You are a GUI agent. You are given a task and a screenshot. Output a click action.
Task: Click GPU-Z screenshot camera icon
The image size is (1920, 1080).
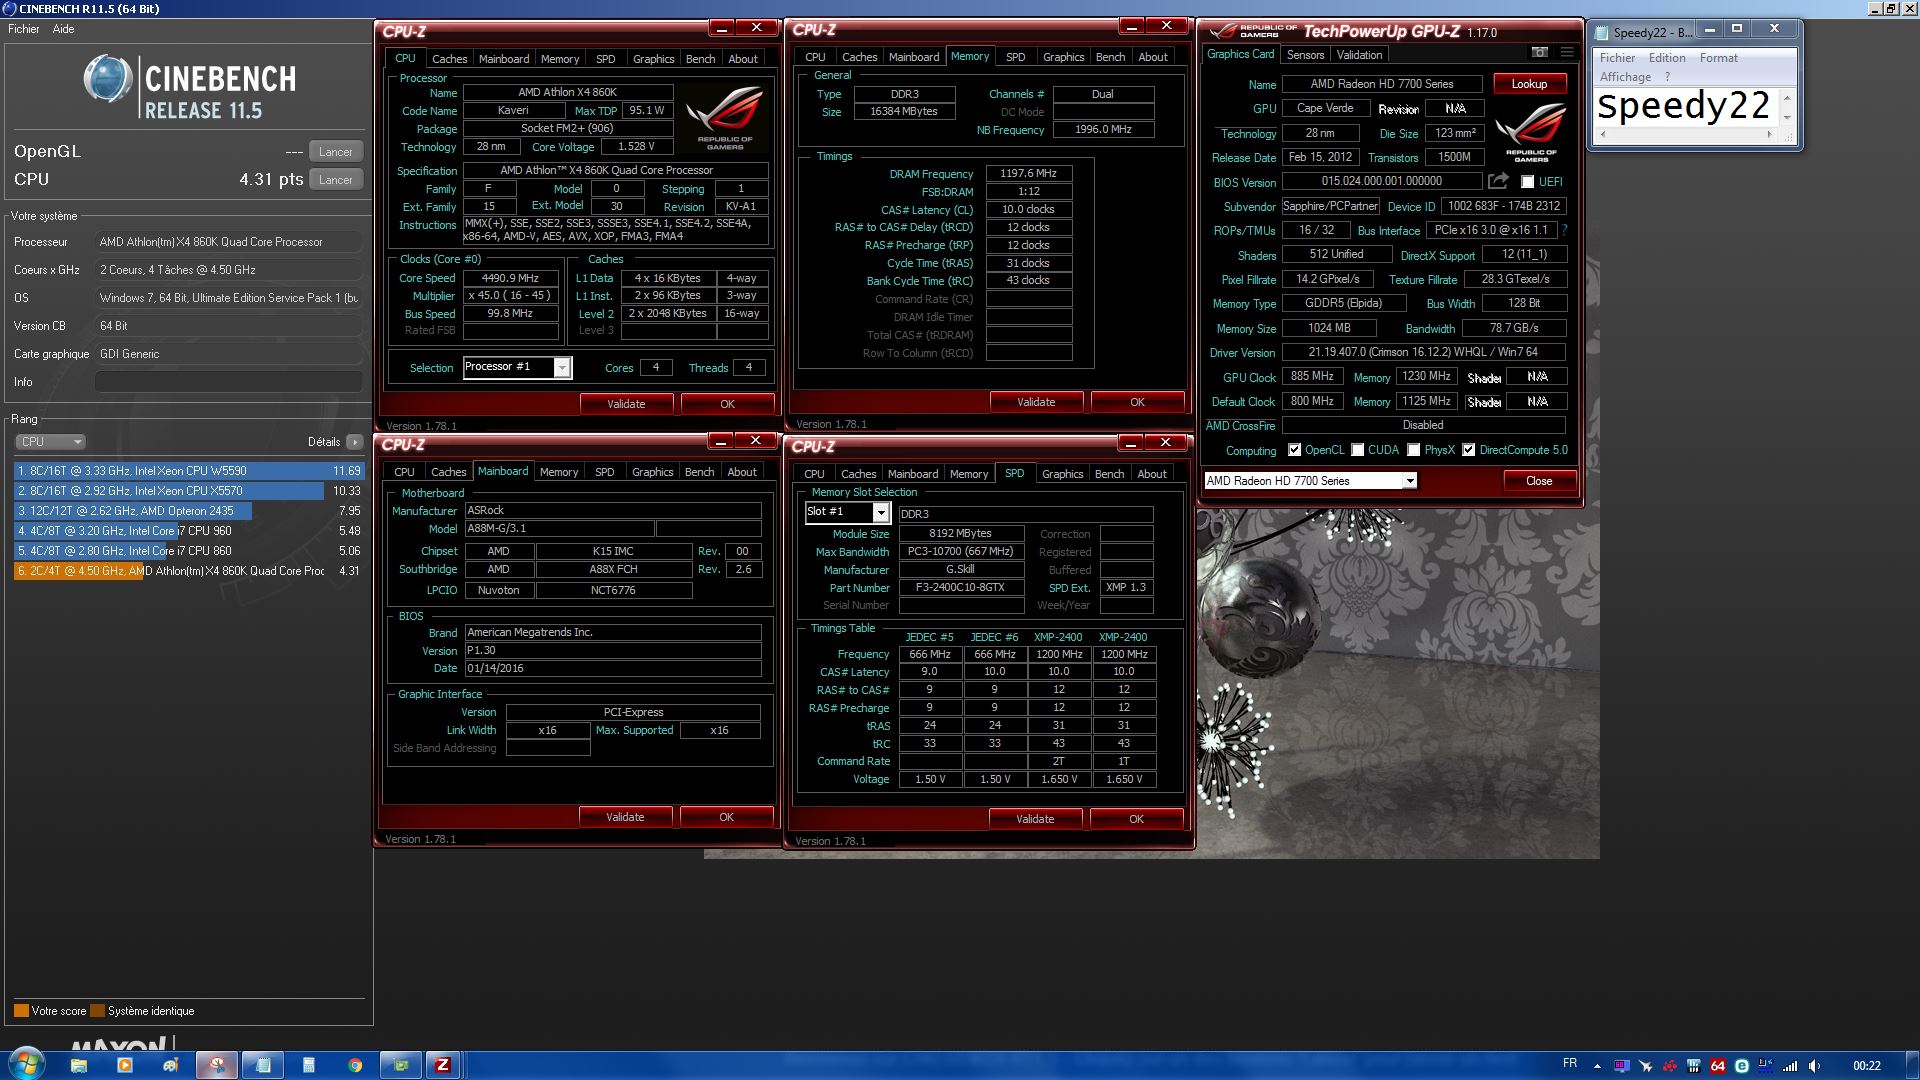1540,53
